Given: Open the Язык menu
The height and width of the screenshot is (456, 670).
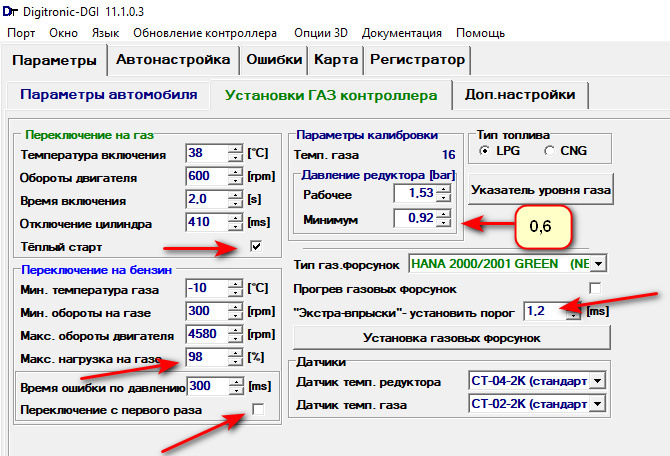Looking at the screenshot, I should click(105, 33).
